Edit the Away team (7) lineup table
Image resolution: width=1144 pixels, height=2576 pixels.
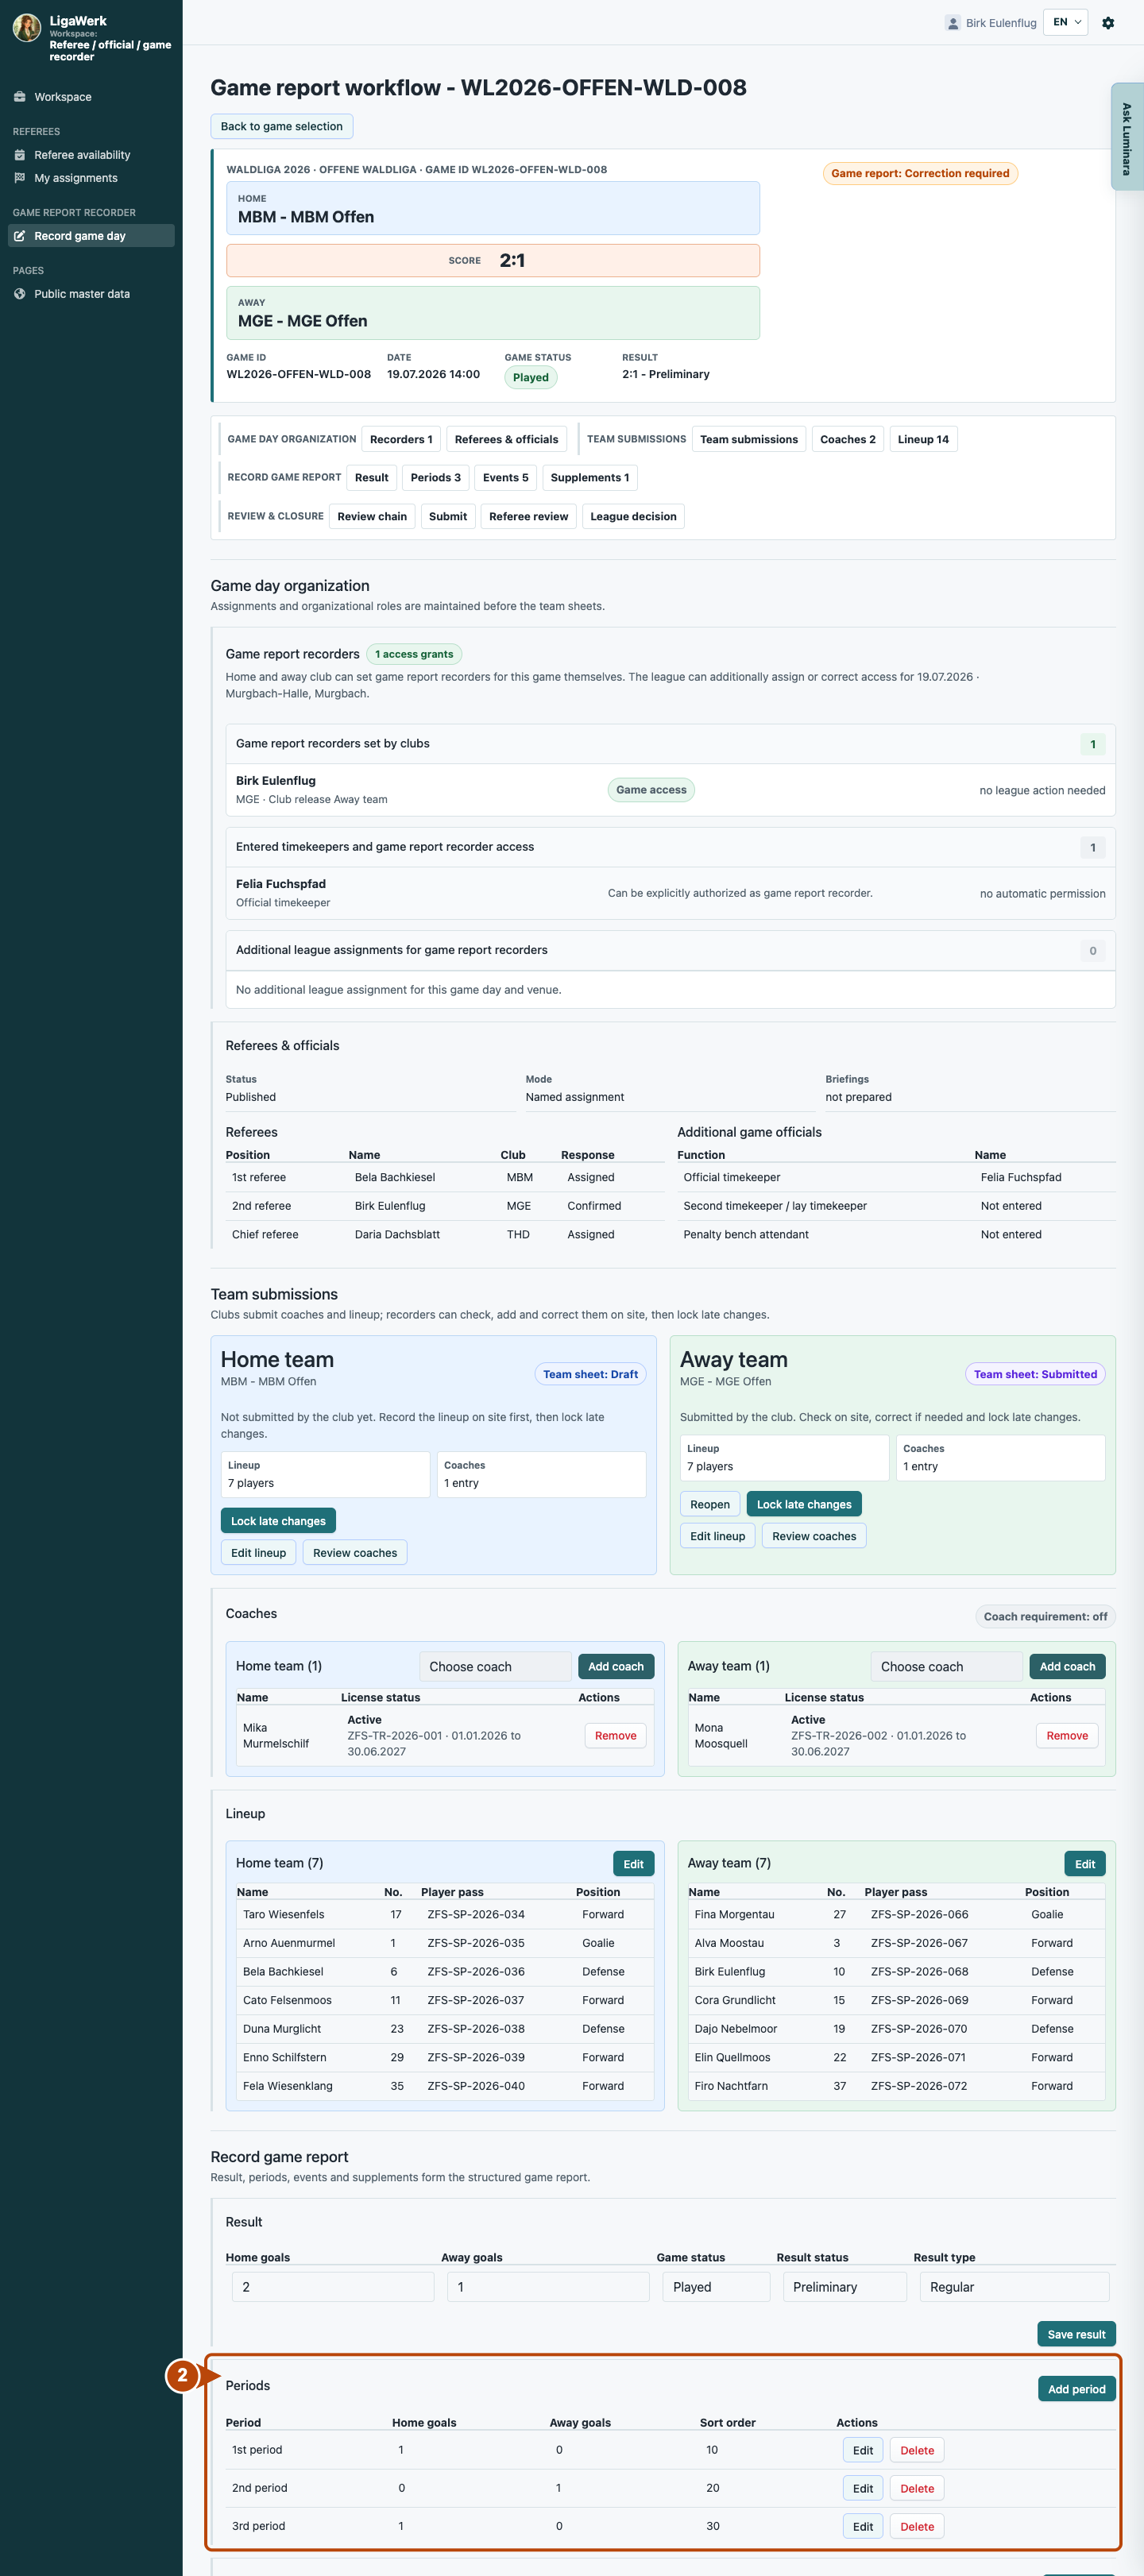(1085, 1864)
